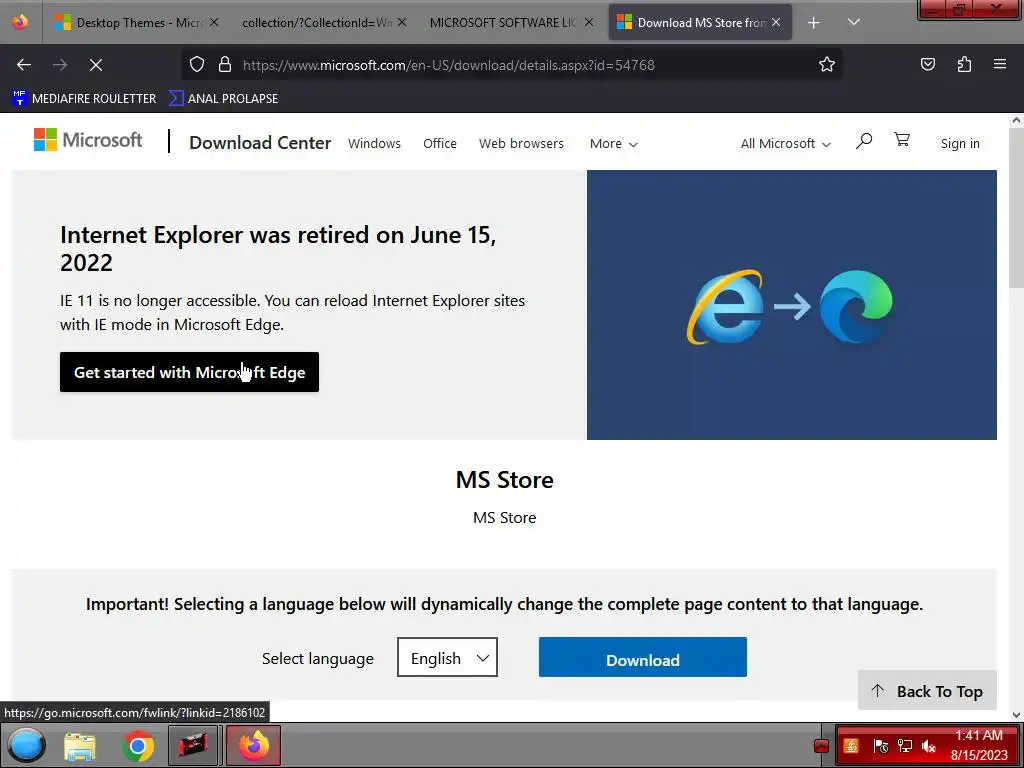Click Internet Explorer was retired heading

coord(278,248)
